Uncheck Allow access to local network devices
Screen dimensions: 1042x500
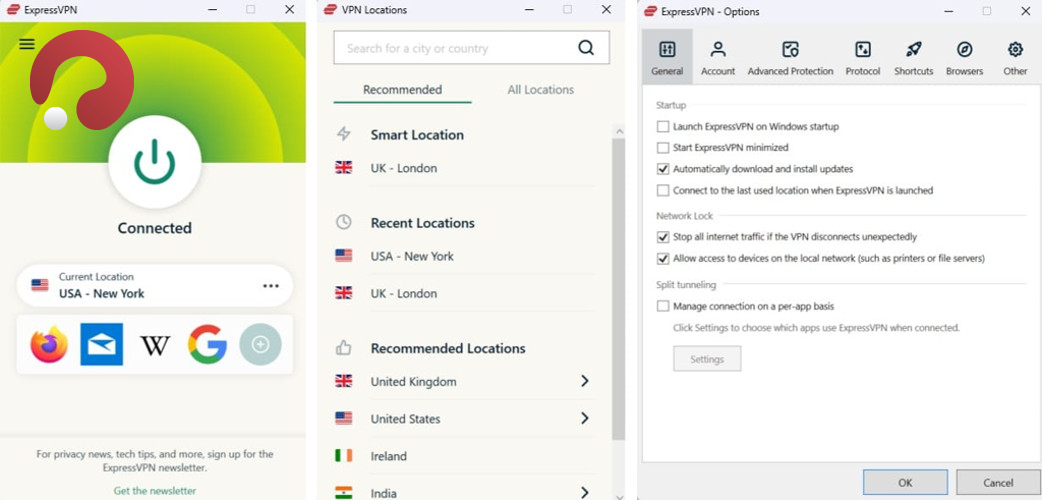click(663, 258)
